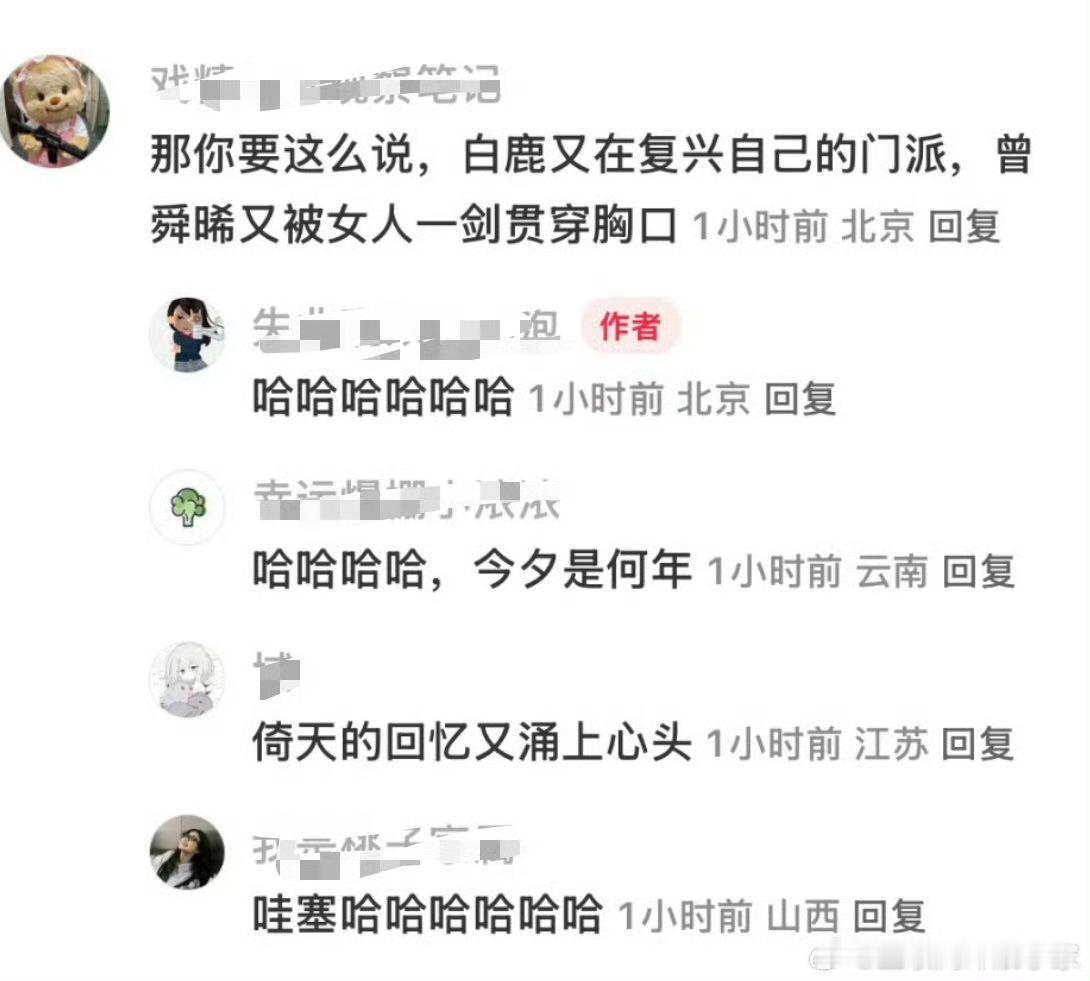The width and height of the screenshot is (1090, 981).
Task: Select the comment text 倚天的回忆又涌上心头
Action: [x=472, y=743]
